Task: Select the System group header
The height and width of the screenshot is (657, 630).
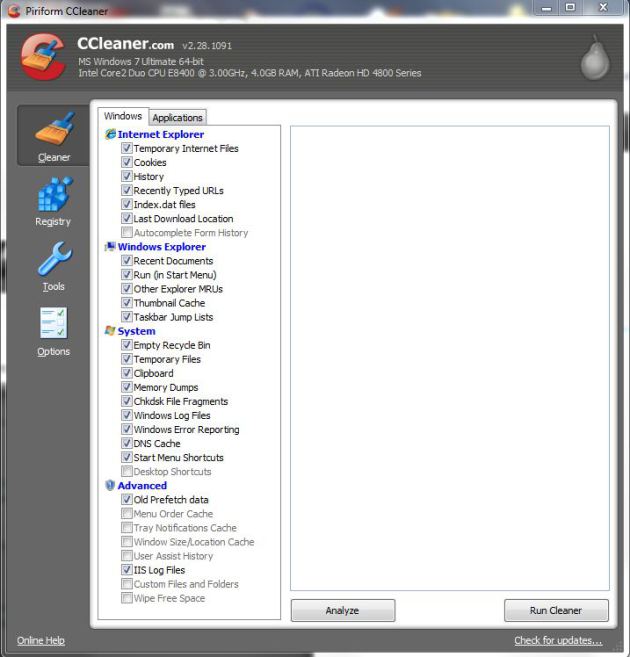Action: 136,331
